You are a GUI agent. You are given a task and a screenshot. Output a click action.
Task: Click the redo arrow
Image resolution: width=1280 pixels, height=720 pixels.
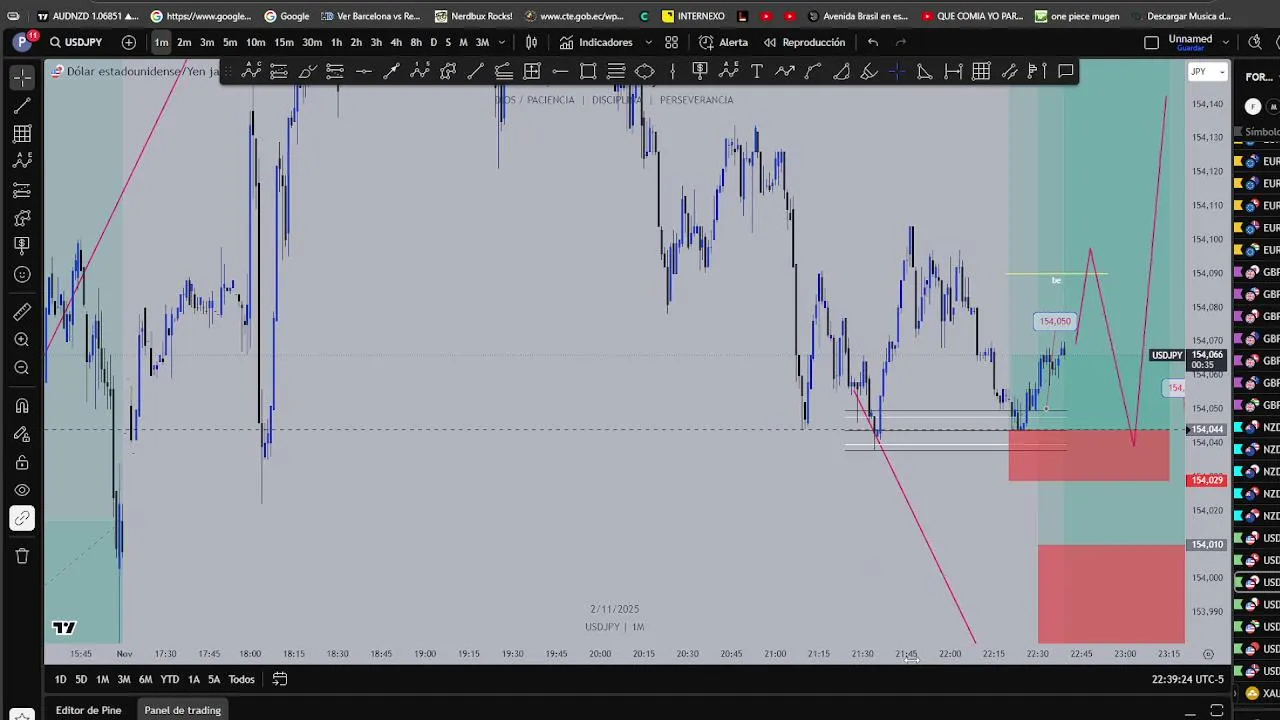click(x=901, y=42)
